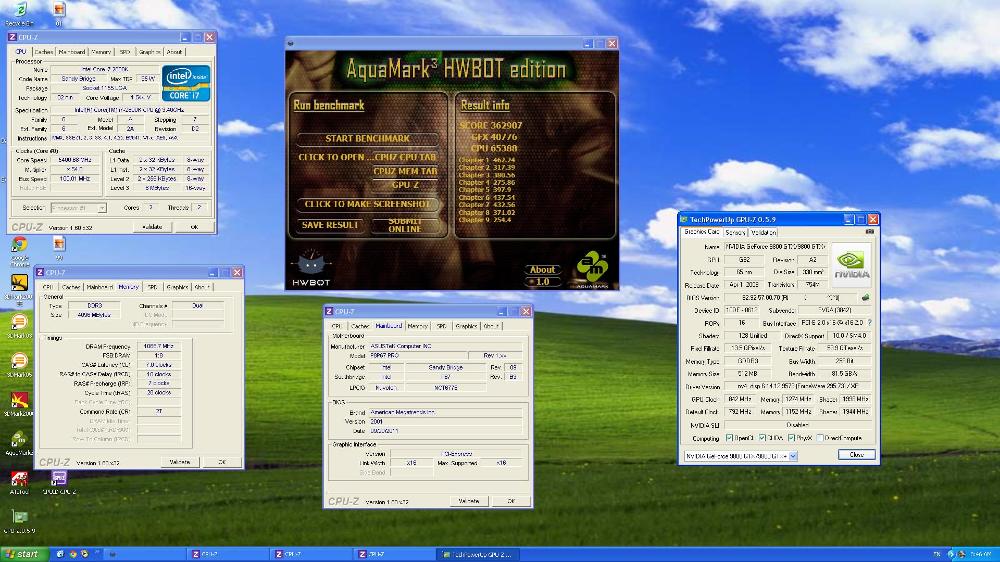The width and height of the screenshot is (1000, 562).
Task: Switch to Caches tab in CPU-Z CPU window
Action: pos(43,52)
